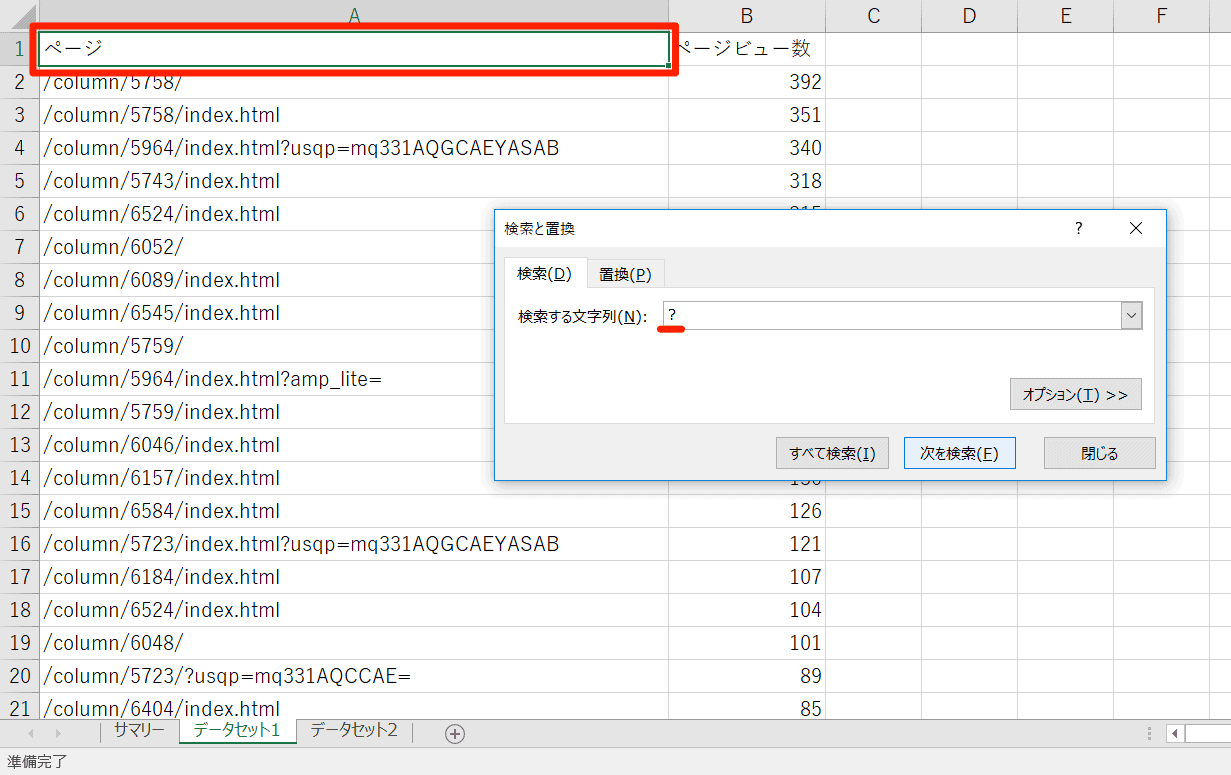Select page view value 85
Screen dimensions: 1231x775
747,707
